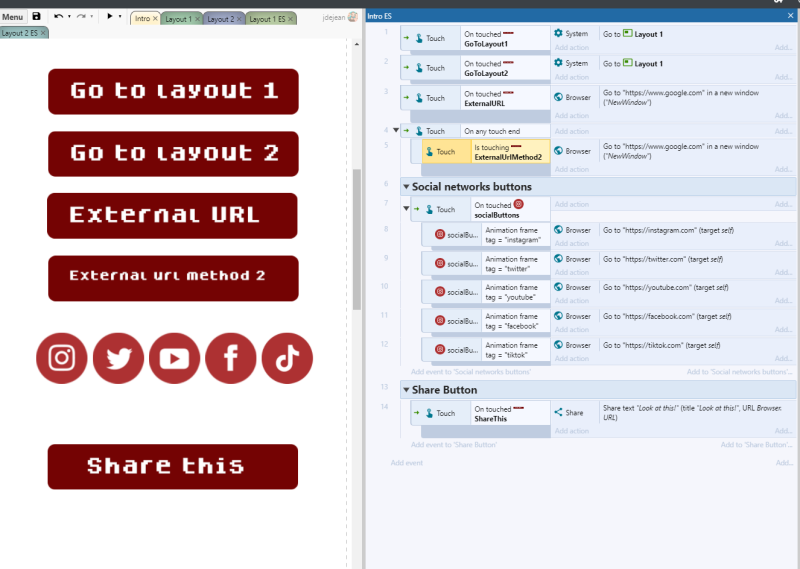Select the 'Share this' button object
The height and width of the screenshot is (569, 800).
click(173, 466)
